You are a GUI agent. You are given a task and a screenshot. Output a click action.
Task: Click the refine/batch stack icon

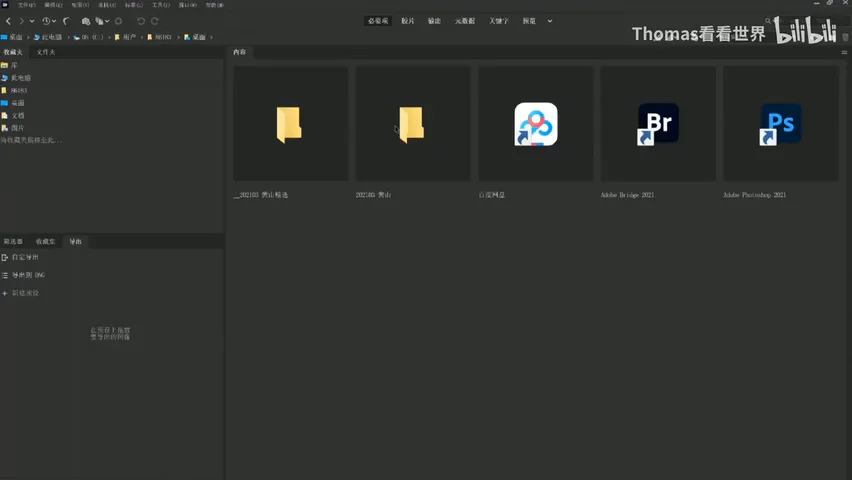pyautogui.click(x=99, y=21)
